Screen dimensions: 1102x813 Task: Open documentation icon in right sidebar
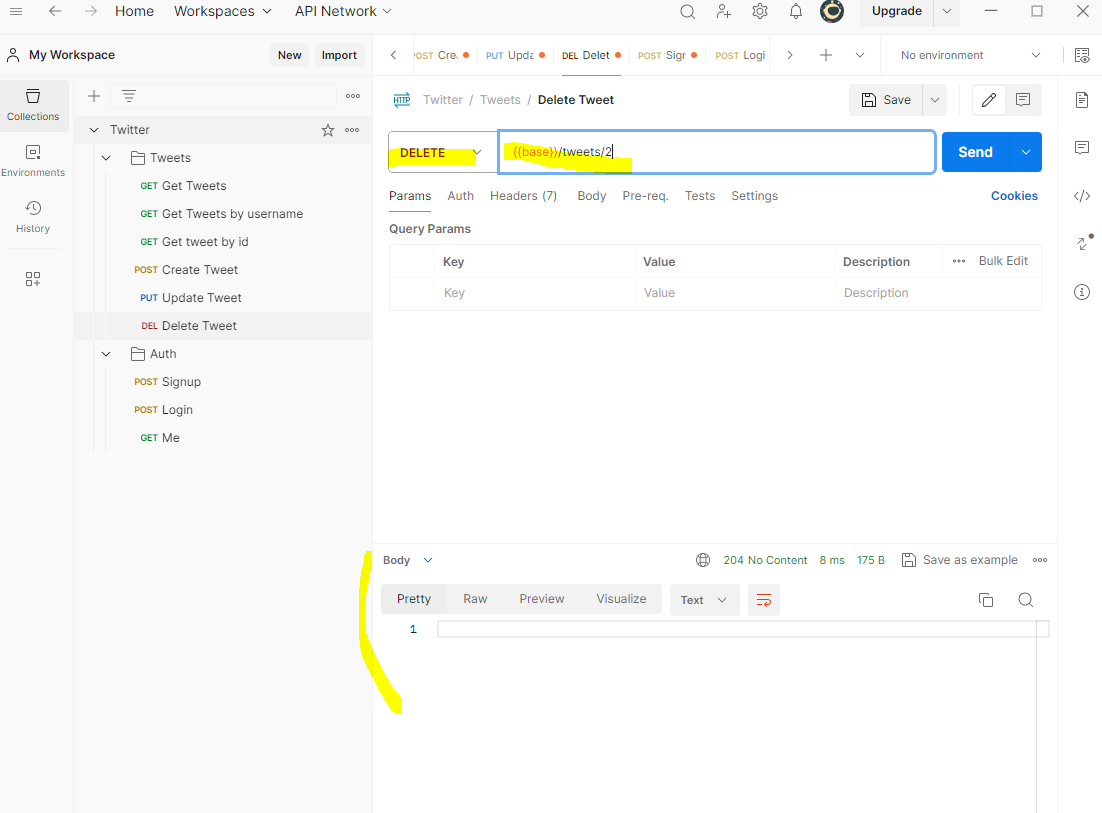coord(1082,100)
